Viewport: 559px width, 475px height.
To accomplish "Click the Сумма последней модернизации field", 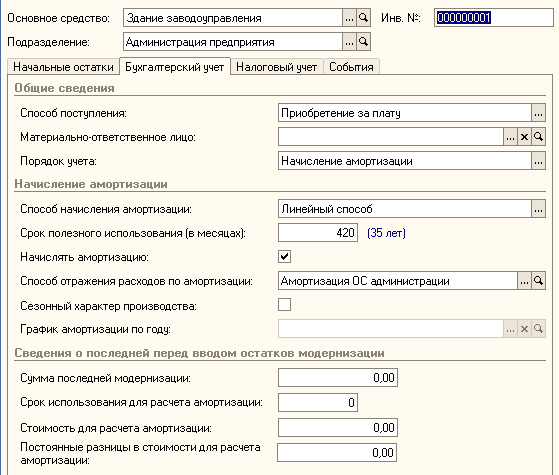I will pos(338,378).
